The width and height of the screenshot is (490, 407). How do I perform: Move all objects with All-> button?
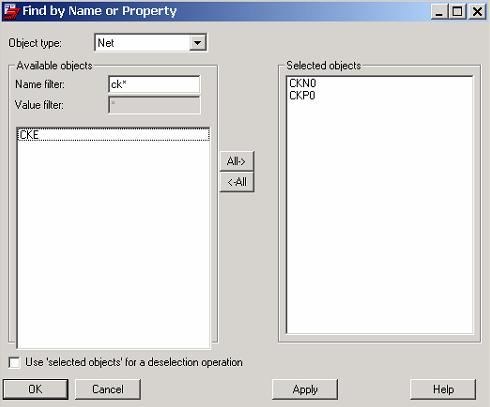click(x=237, y=161)
